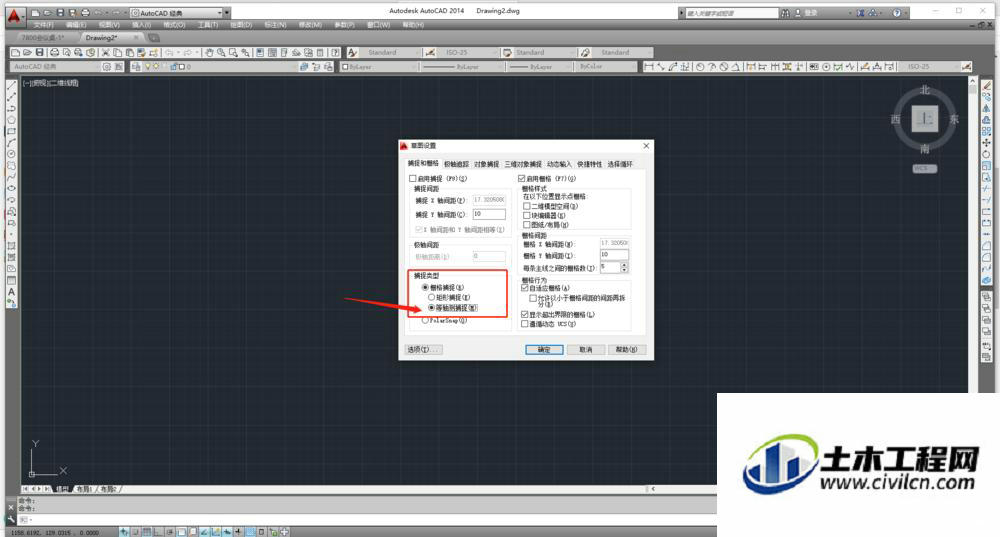Click the Save icon in the standard toolbar

pyautogui.click(x=40, y=52)
